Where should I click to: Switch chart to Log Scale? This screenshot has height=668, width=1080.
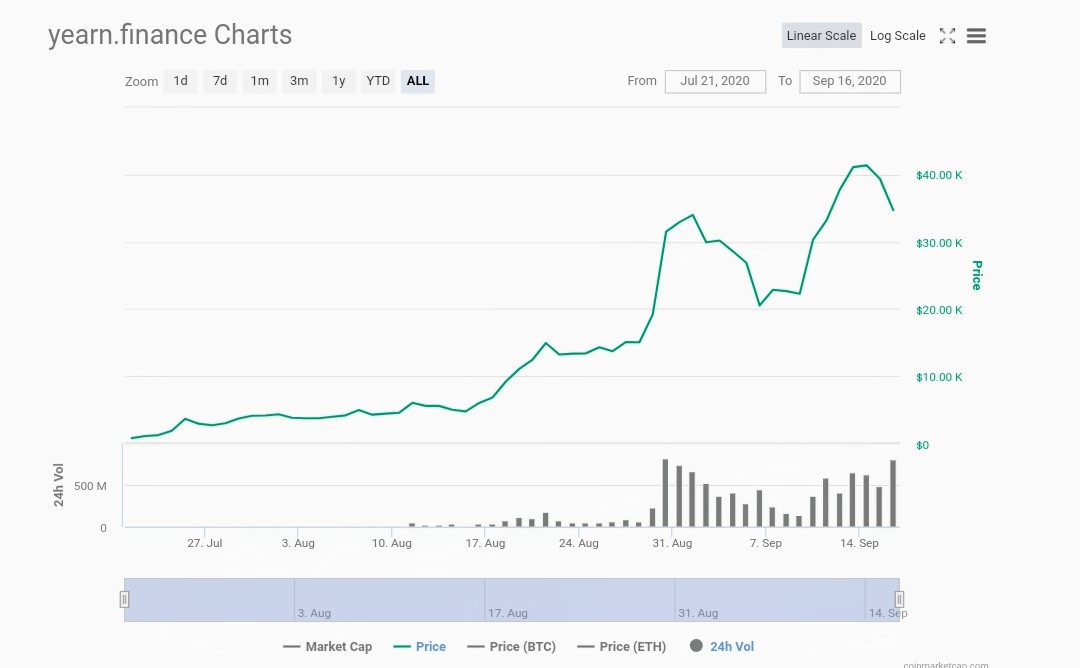pyautogui.click(x=897, y=36)
